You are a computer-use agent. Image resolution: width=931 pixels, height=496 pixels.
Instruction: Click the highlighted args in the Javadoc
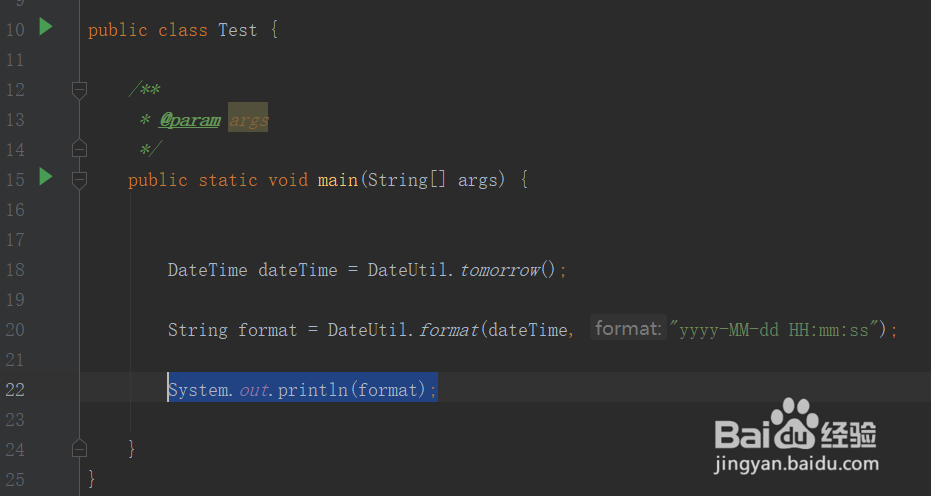click(x=248, y=120)
